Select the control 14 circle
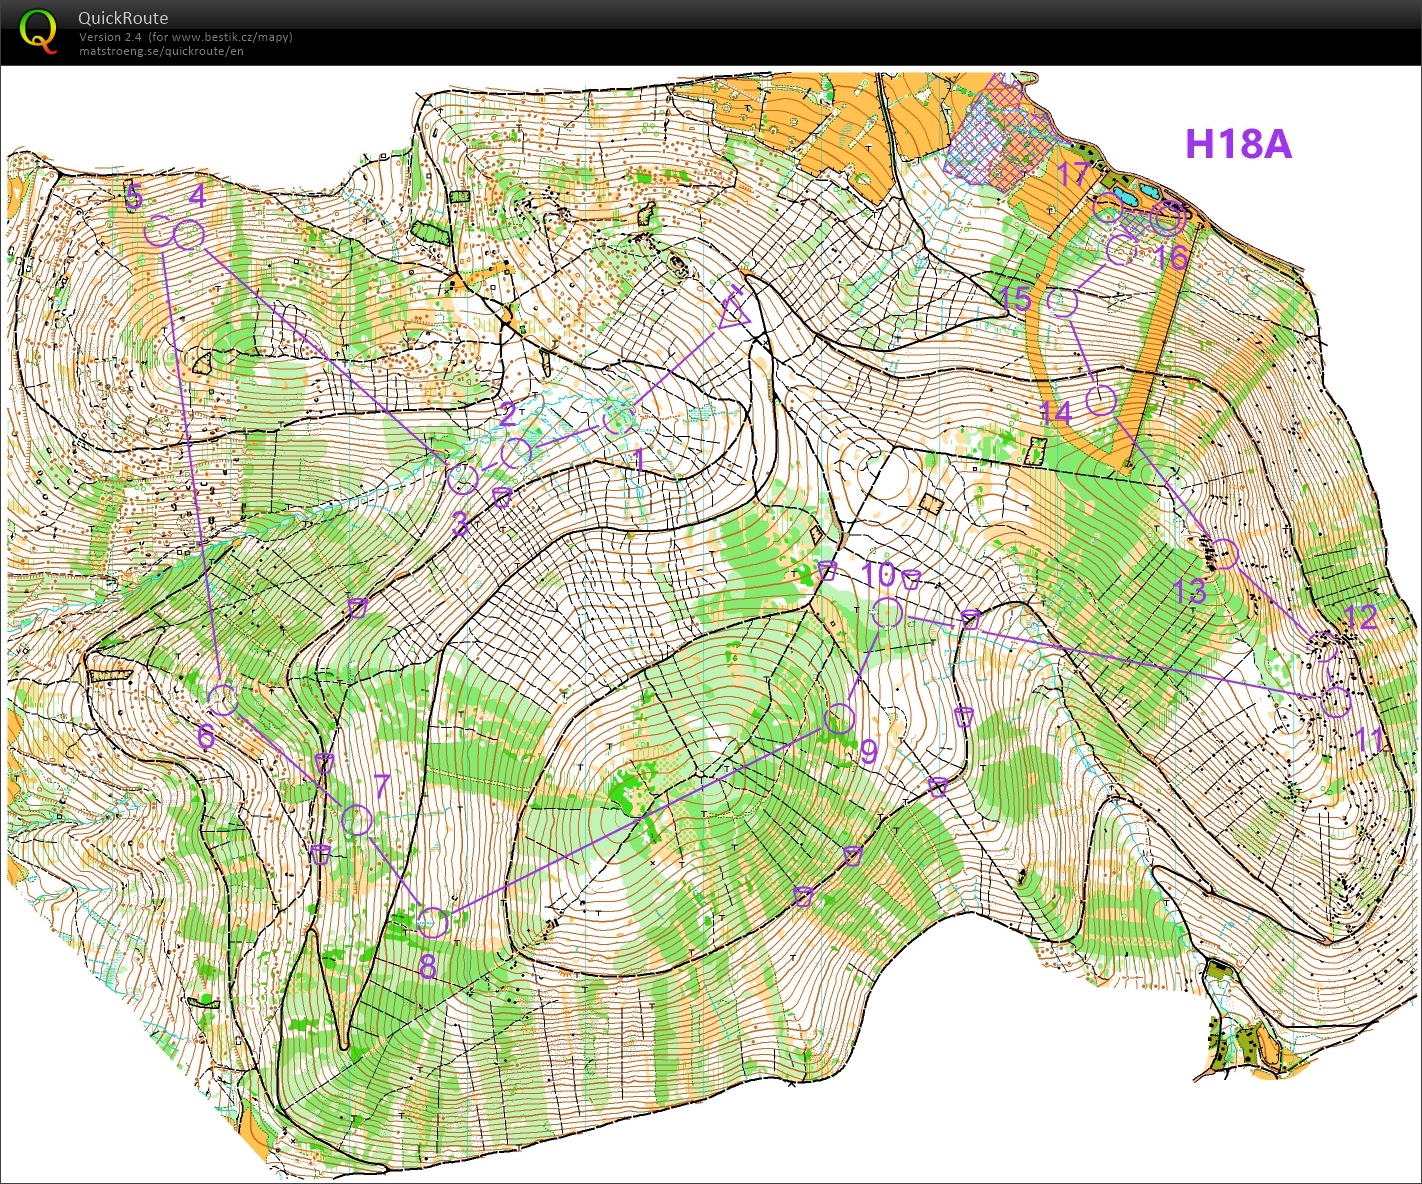Image resolution: width=1422 pixels, height=1184 pixels. (x=1101, y=400)
